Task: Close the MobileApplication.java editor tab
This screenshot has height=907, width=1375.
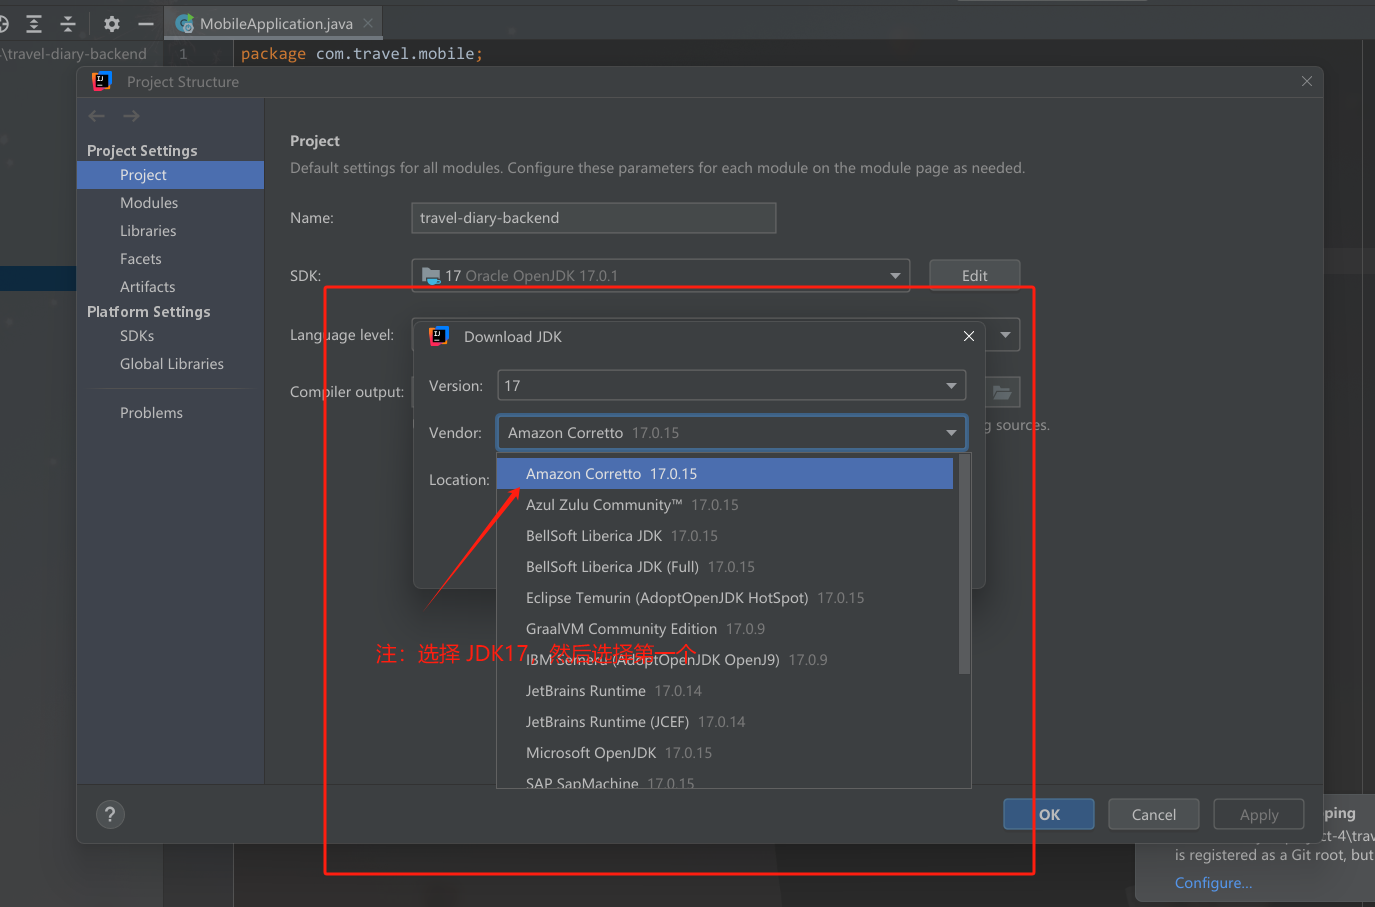Action: point(368,23)
